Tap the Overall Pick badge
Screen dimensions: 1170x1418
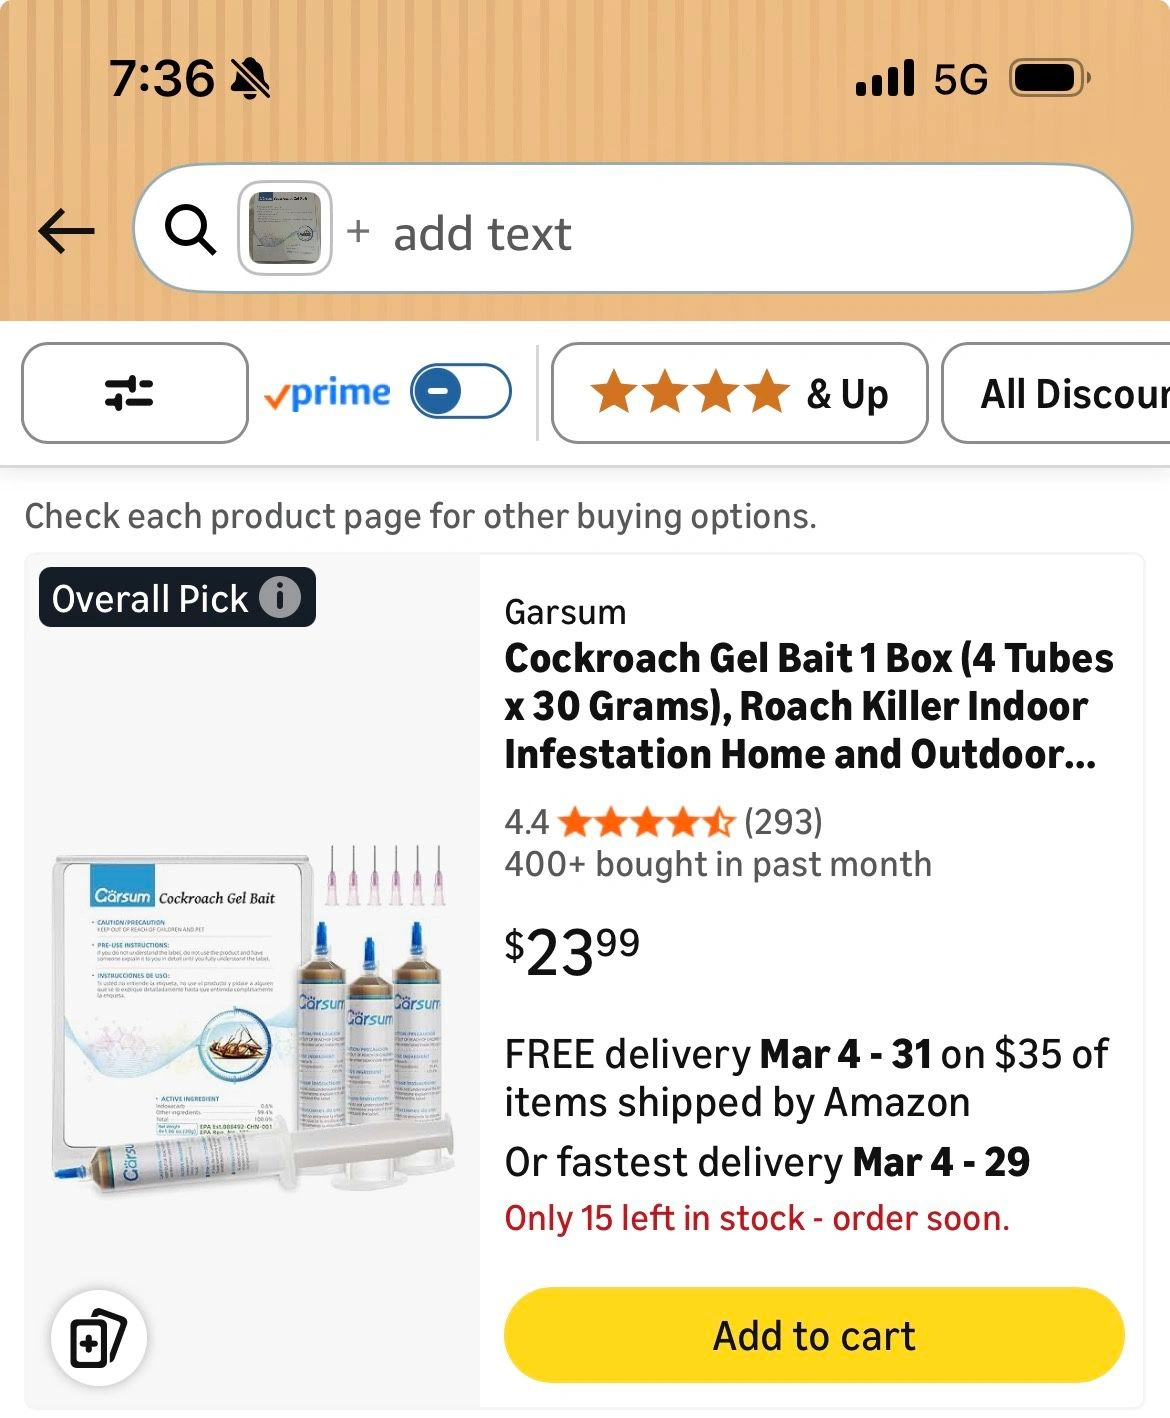coord(150,598)
